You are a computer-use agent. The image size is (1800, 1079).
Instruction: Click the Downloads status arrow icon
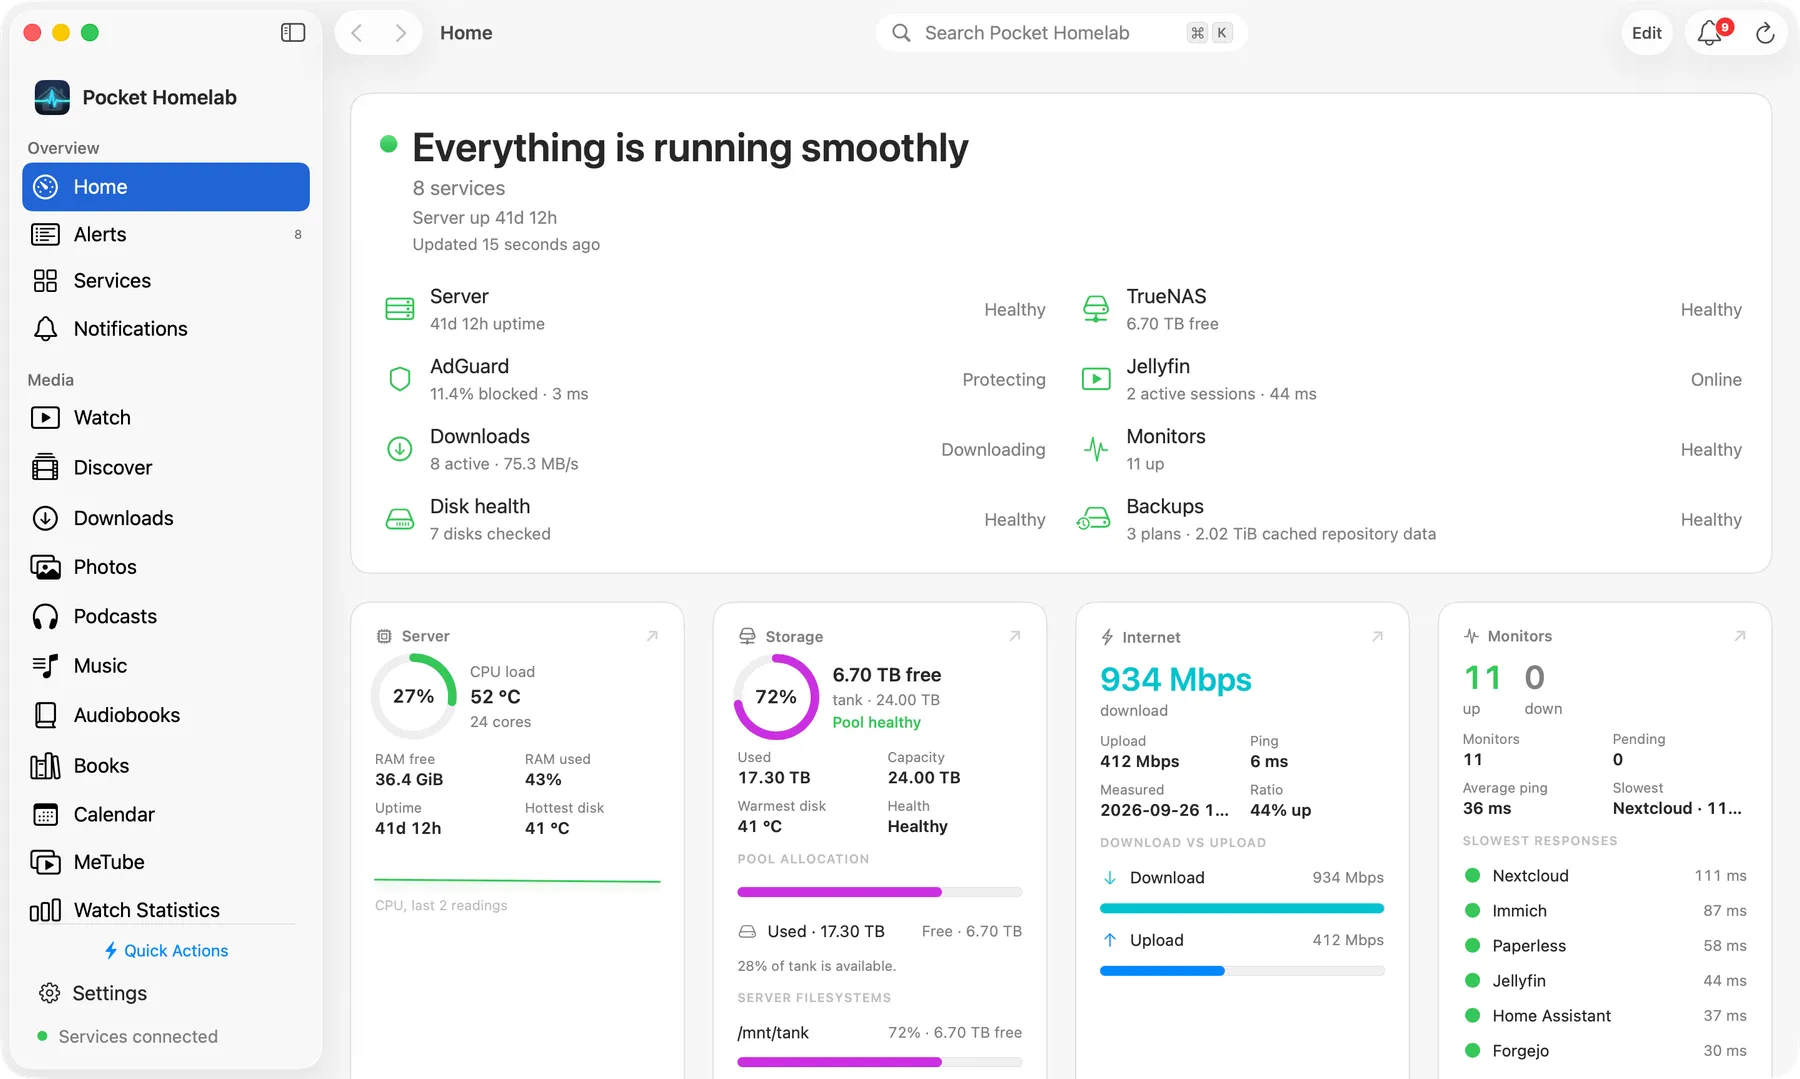point(400,449)
